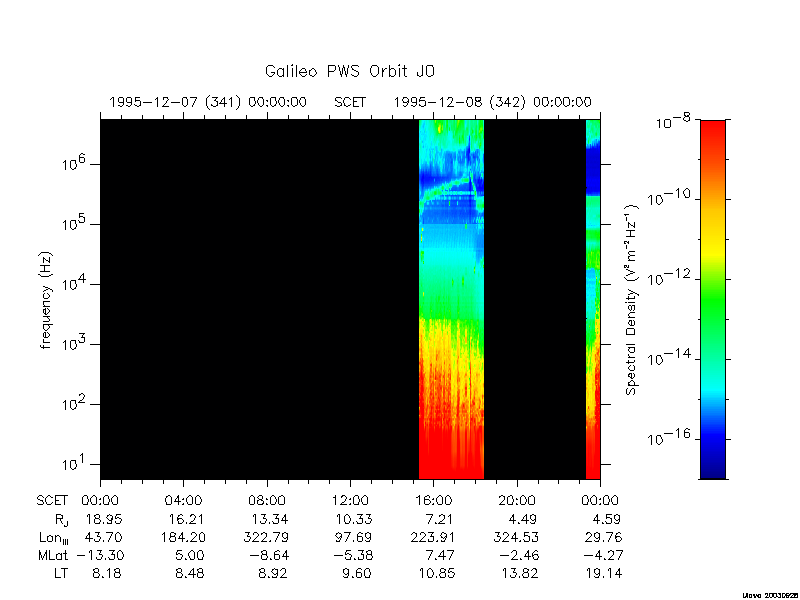This screenshot has width=800, height=600.
Task: Select the local time value 8.92
Action: tap(273, 573)
